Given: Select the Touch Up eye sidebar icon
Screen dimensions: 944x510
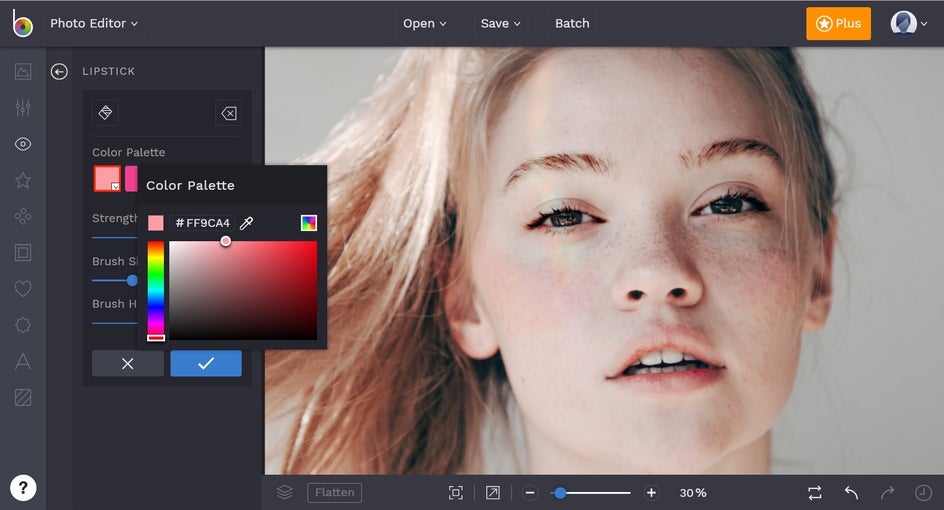Looking at the screenshot, I should tap(23, 144).
